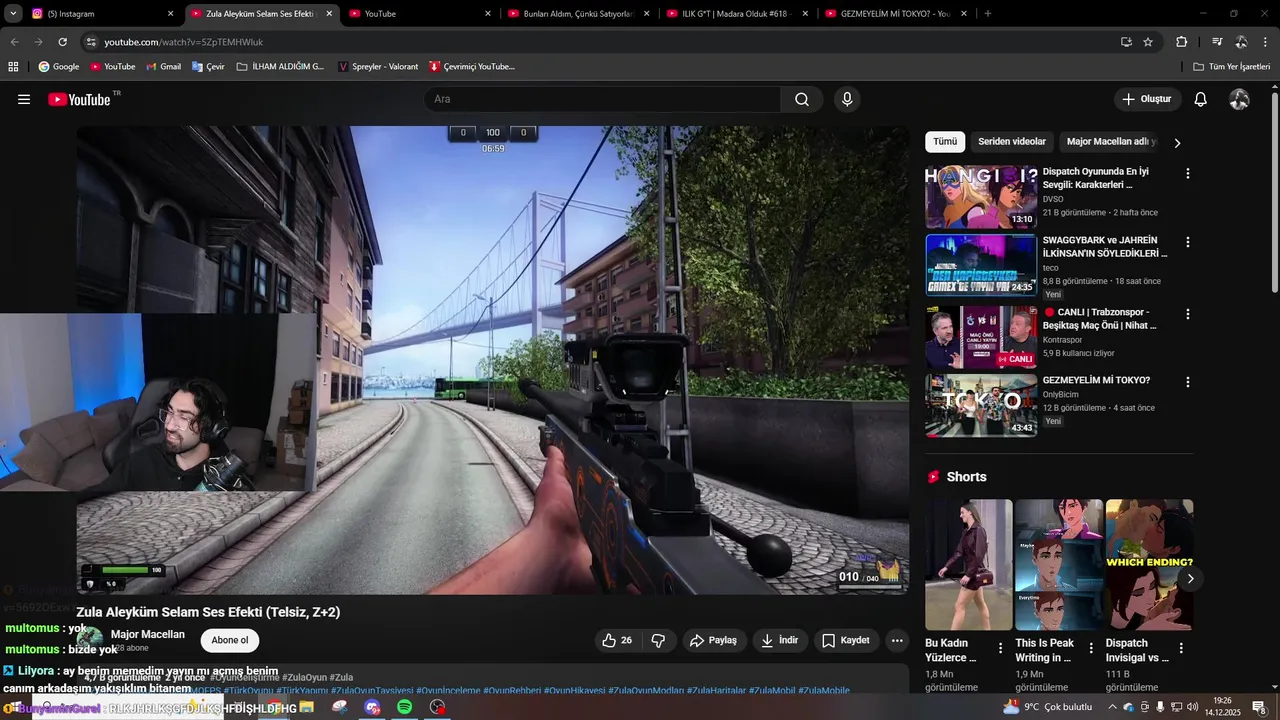Open the account avatar menu on YouTube
This screenshot has width=1280, height=720.
click(x=1239, y=99)
